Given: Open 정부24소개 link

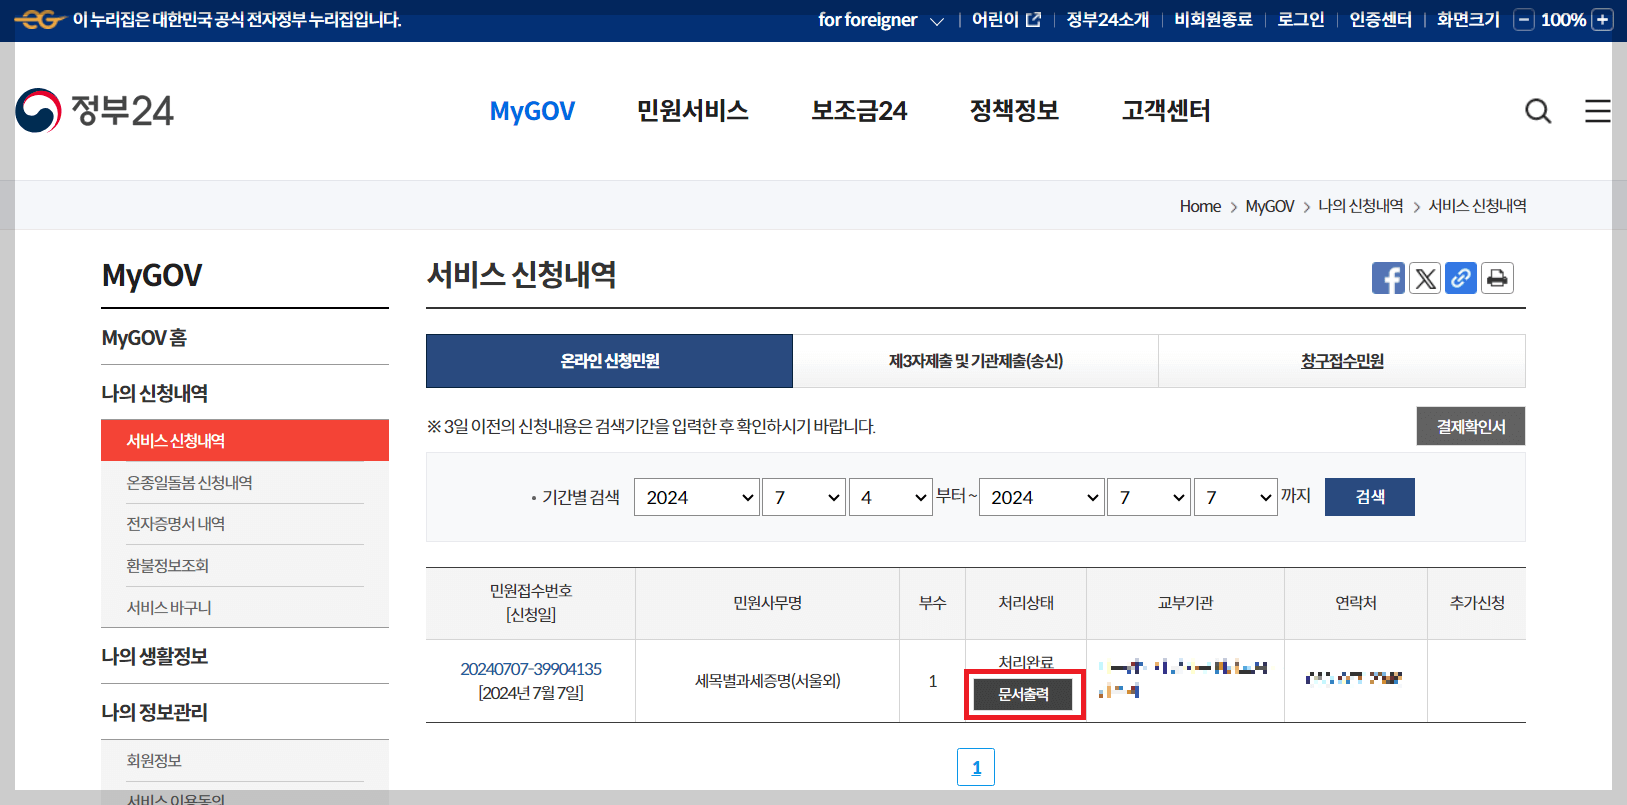Looking at the screenshot, I should coord(1107,20).
